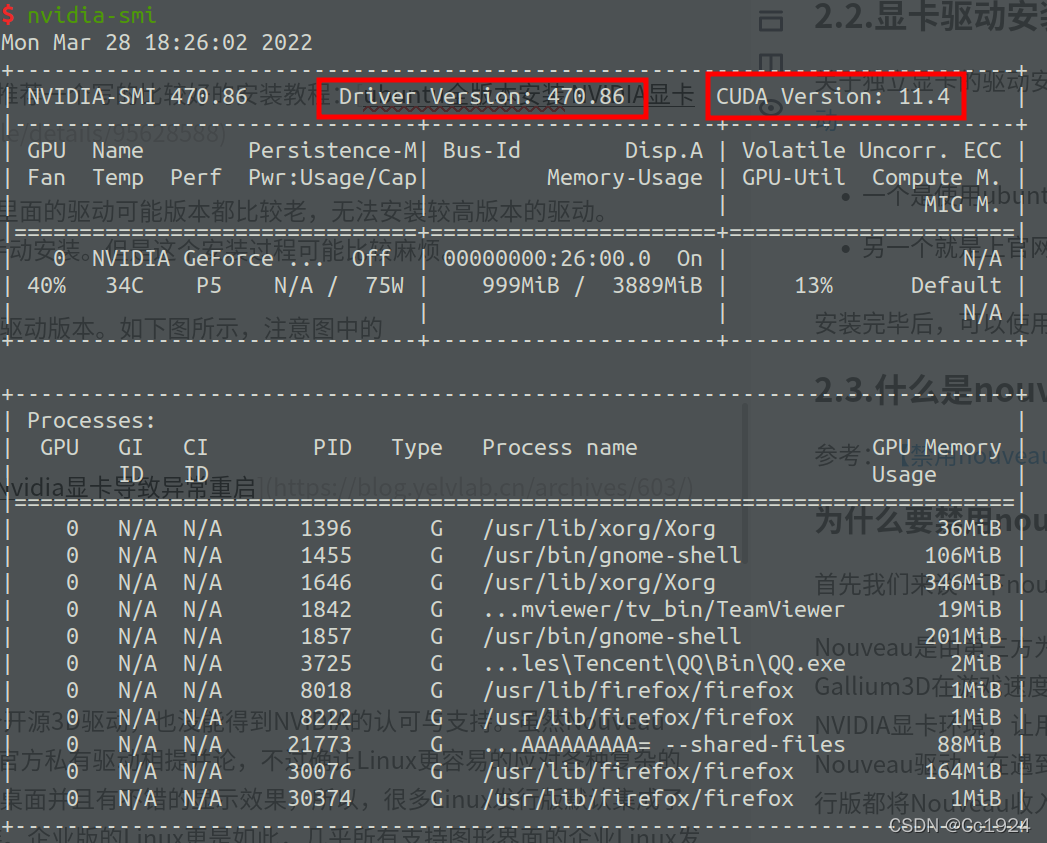Click the Volatile Uncorr. ECC header
This screenshot has width=1047, height=843.
click(871, 151)
